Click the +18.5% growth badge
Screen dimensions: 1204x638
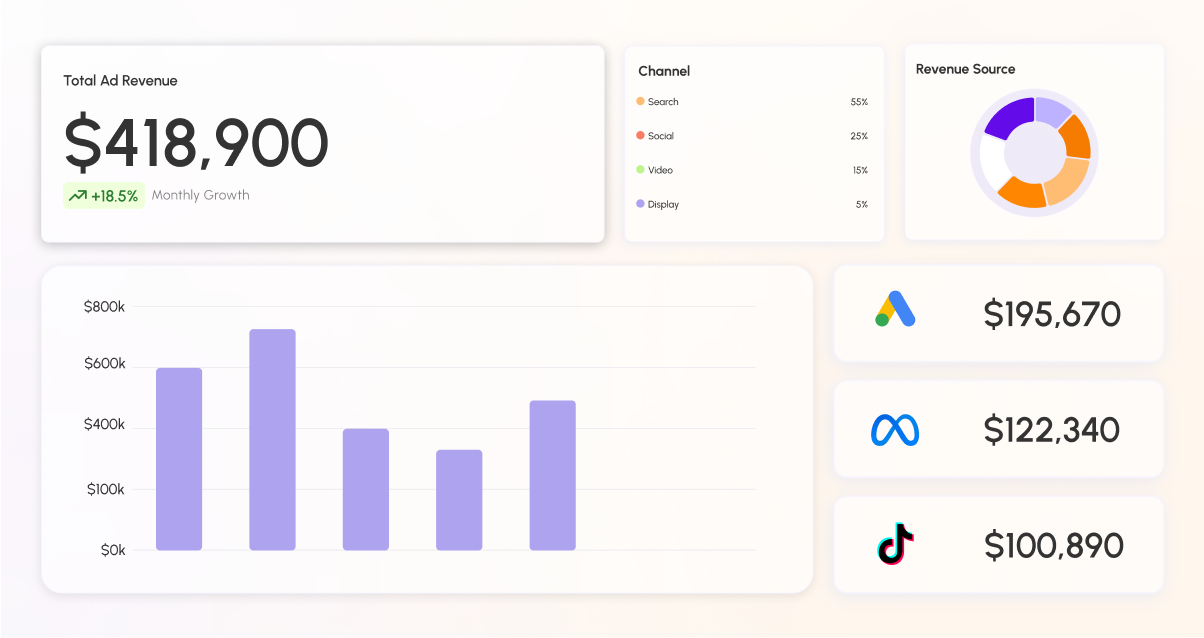click(x=104, y=196)
